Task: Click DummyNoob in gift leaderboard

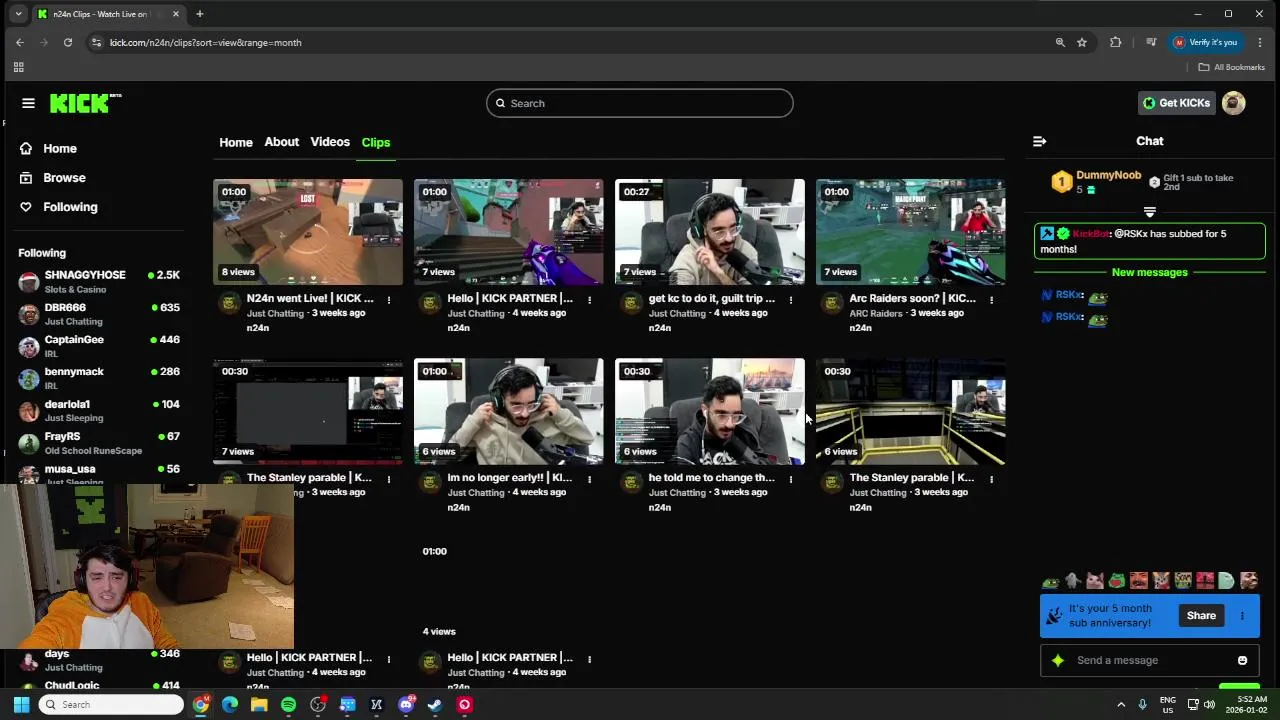Action: (1108, 175)
